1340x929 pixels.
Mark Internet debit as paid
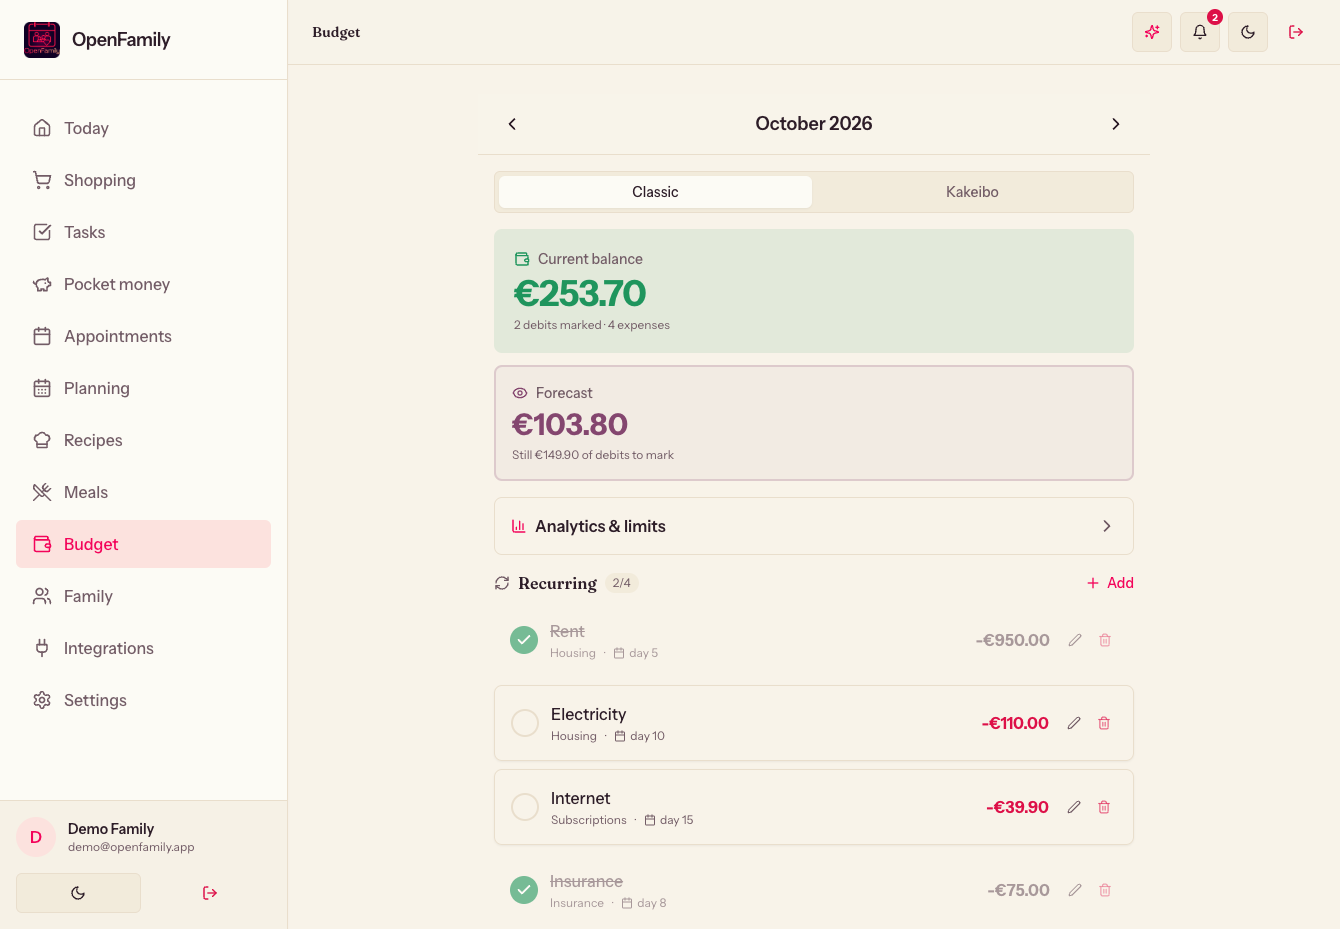[x=525, y=807]
